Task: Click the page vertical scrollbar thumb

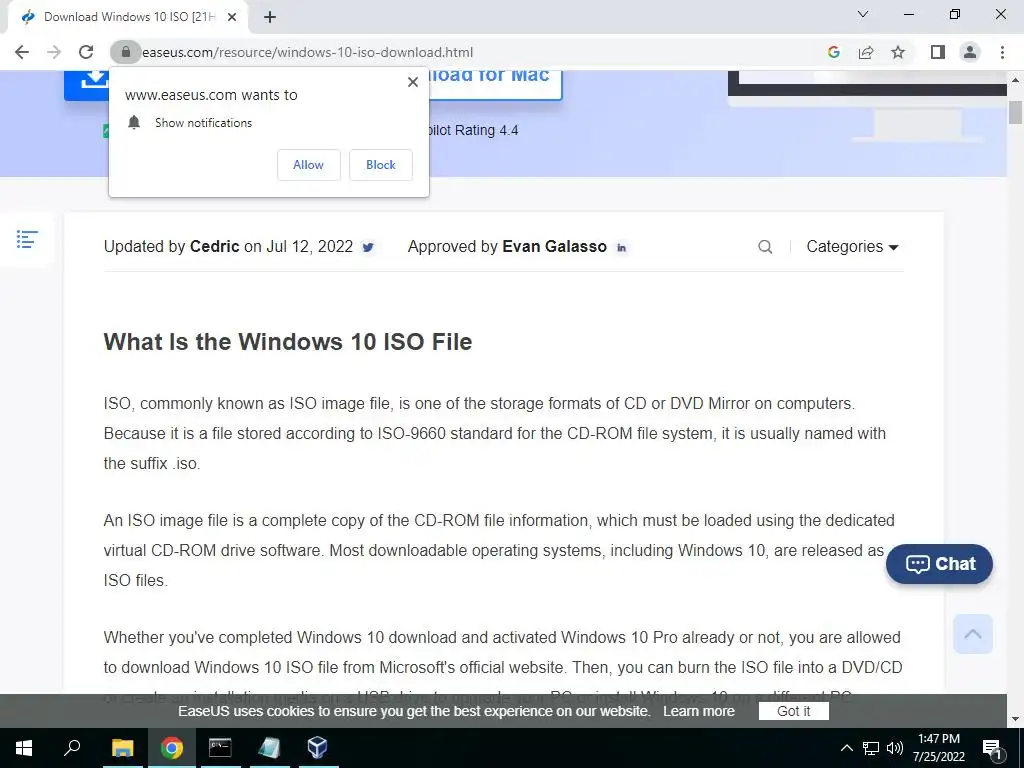Action: pos(1015,112)
